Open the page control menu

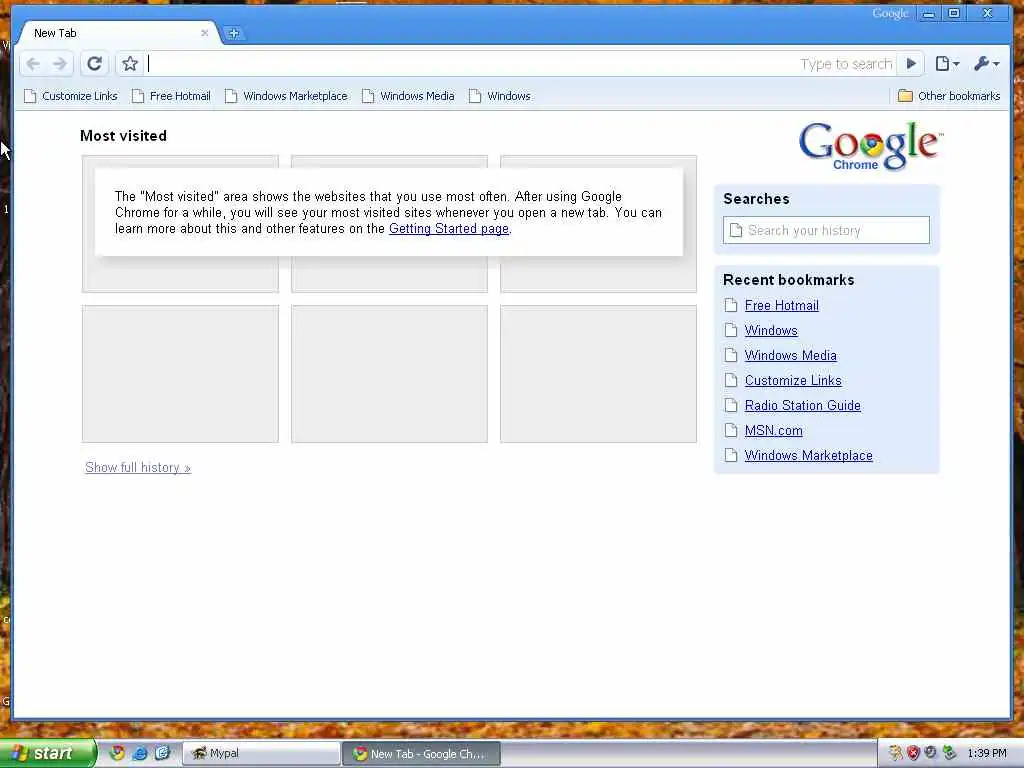[x=947, y=63]
